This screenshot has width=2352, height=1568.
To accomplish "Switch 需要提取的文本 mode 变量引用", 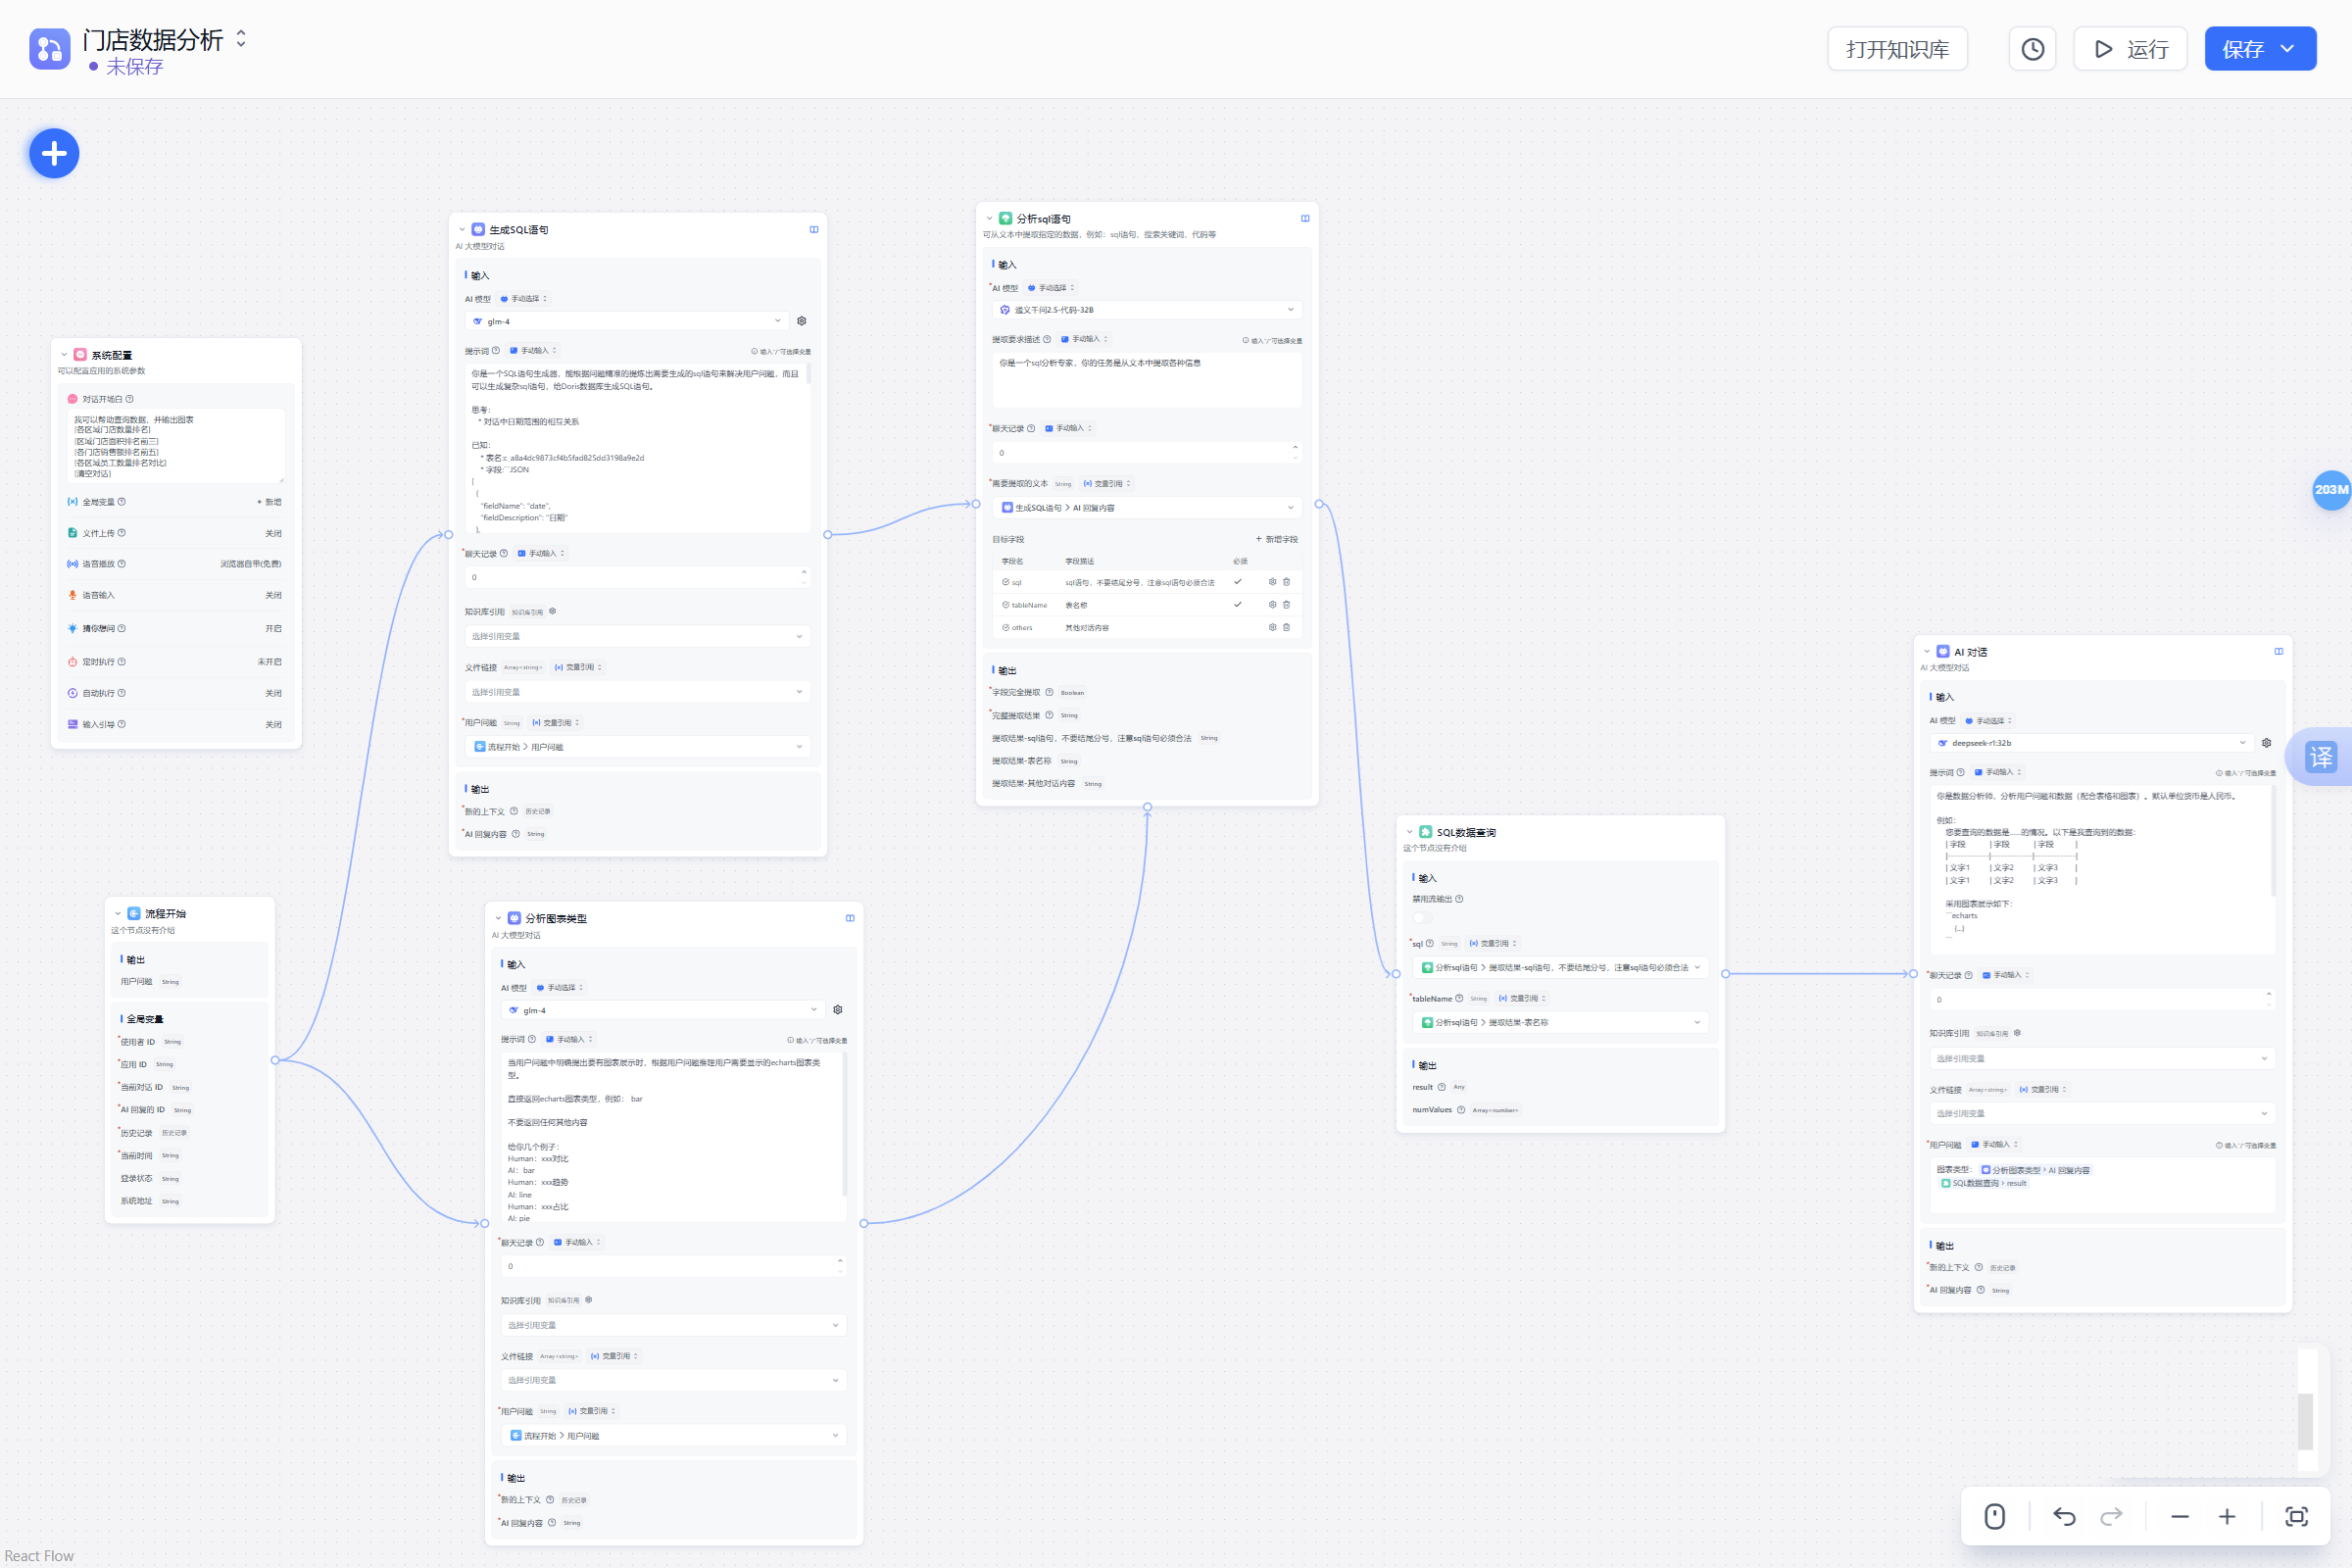I will tap(1107, 484).
